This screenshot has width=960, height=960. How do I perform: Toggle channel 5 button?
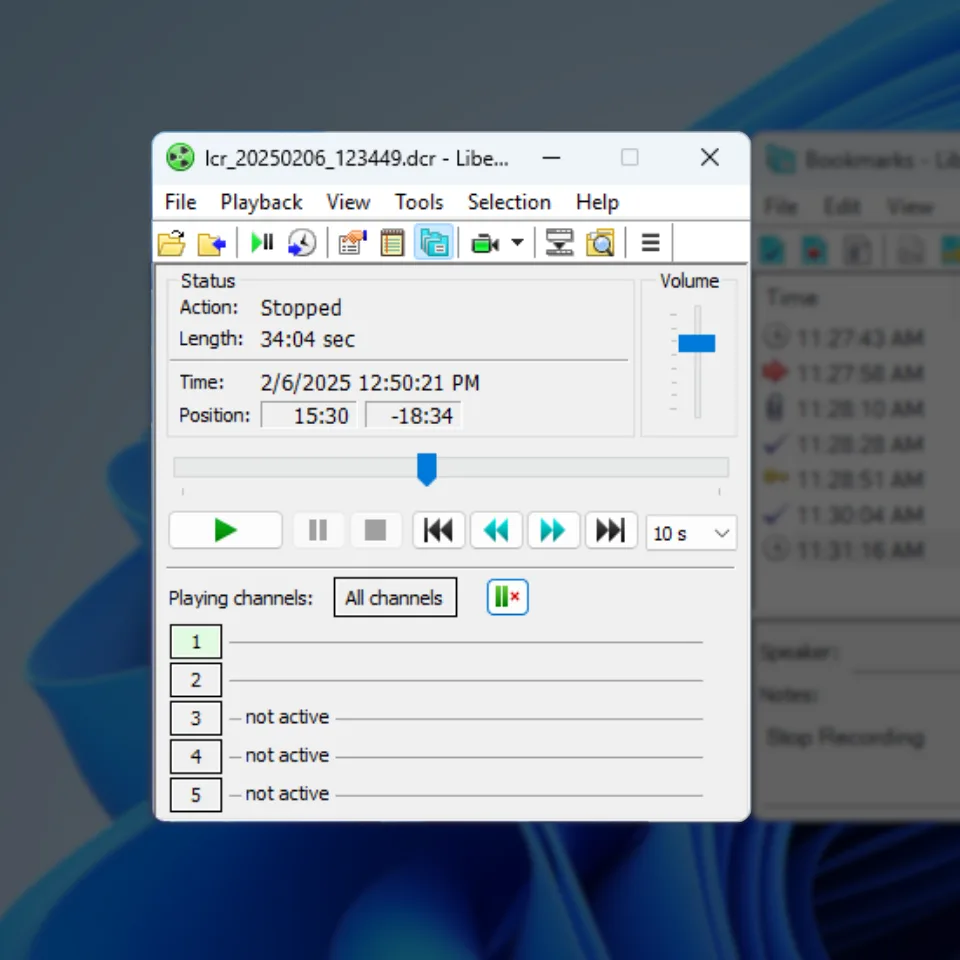(x=196, y=795)
